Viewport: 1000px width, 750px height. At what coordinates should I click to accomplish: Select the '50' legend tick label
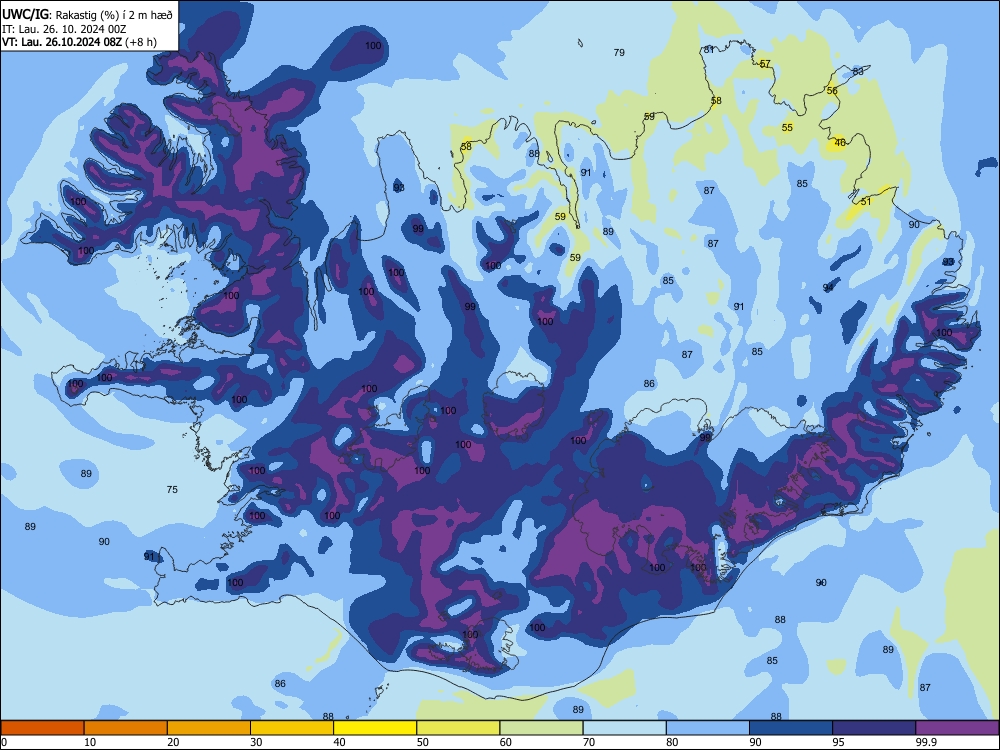click(x=423, y=742)
